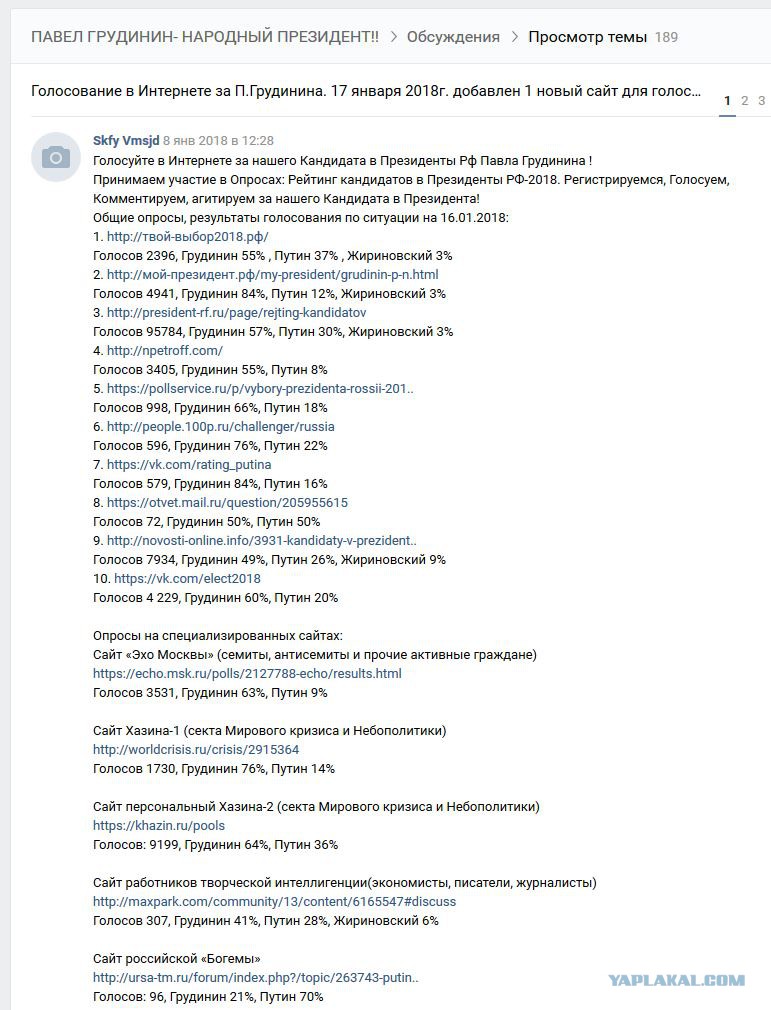
Task: Go to the group ПАВЕЛ ГРУДИНИН breadcrumb
Action: [x=205, y=37]
